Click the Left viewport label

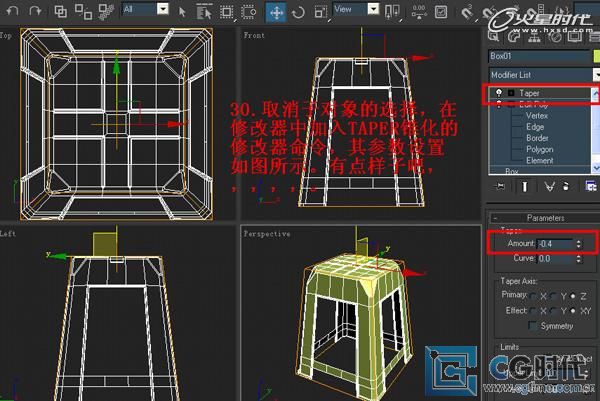tap(8, 233)
